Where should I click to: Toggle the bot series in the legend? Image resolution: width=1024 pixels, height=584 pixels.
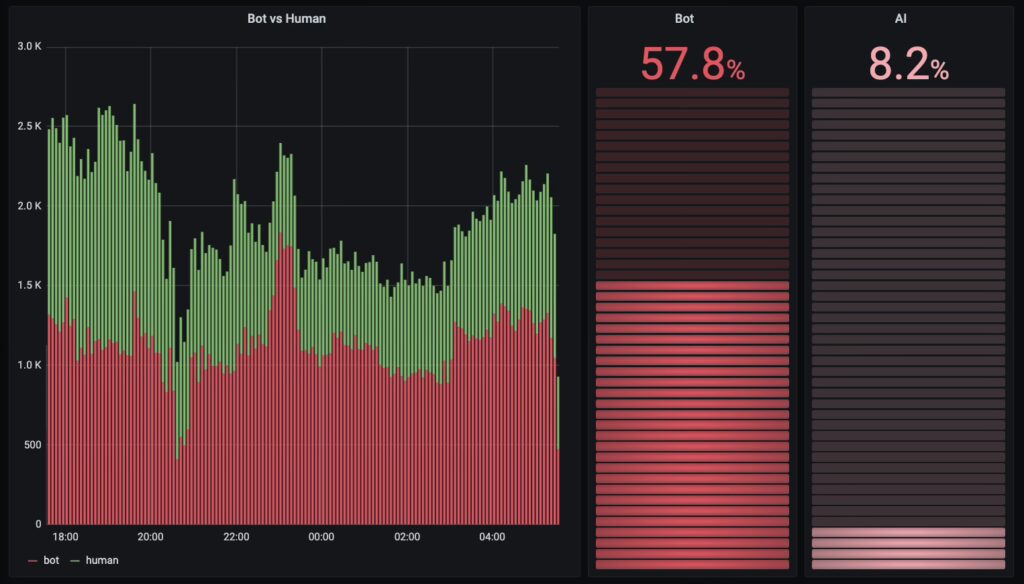[51, 560]
